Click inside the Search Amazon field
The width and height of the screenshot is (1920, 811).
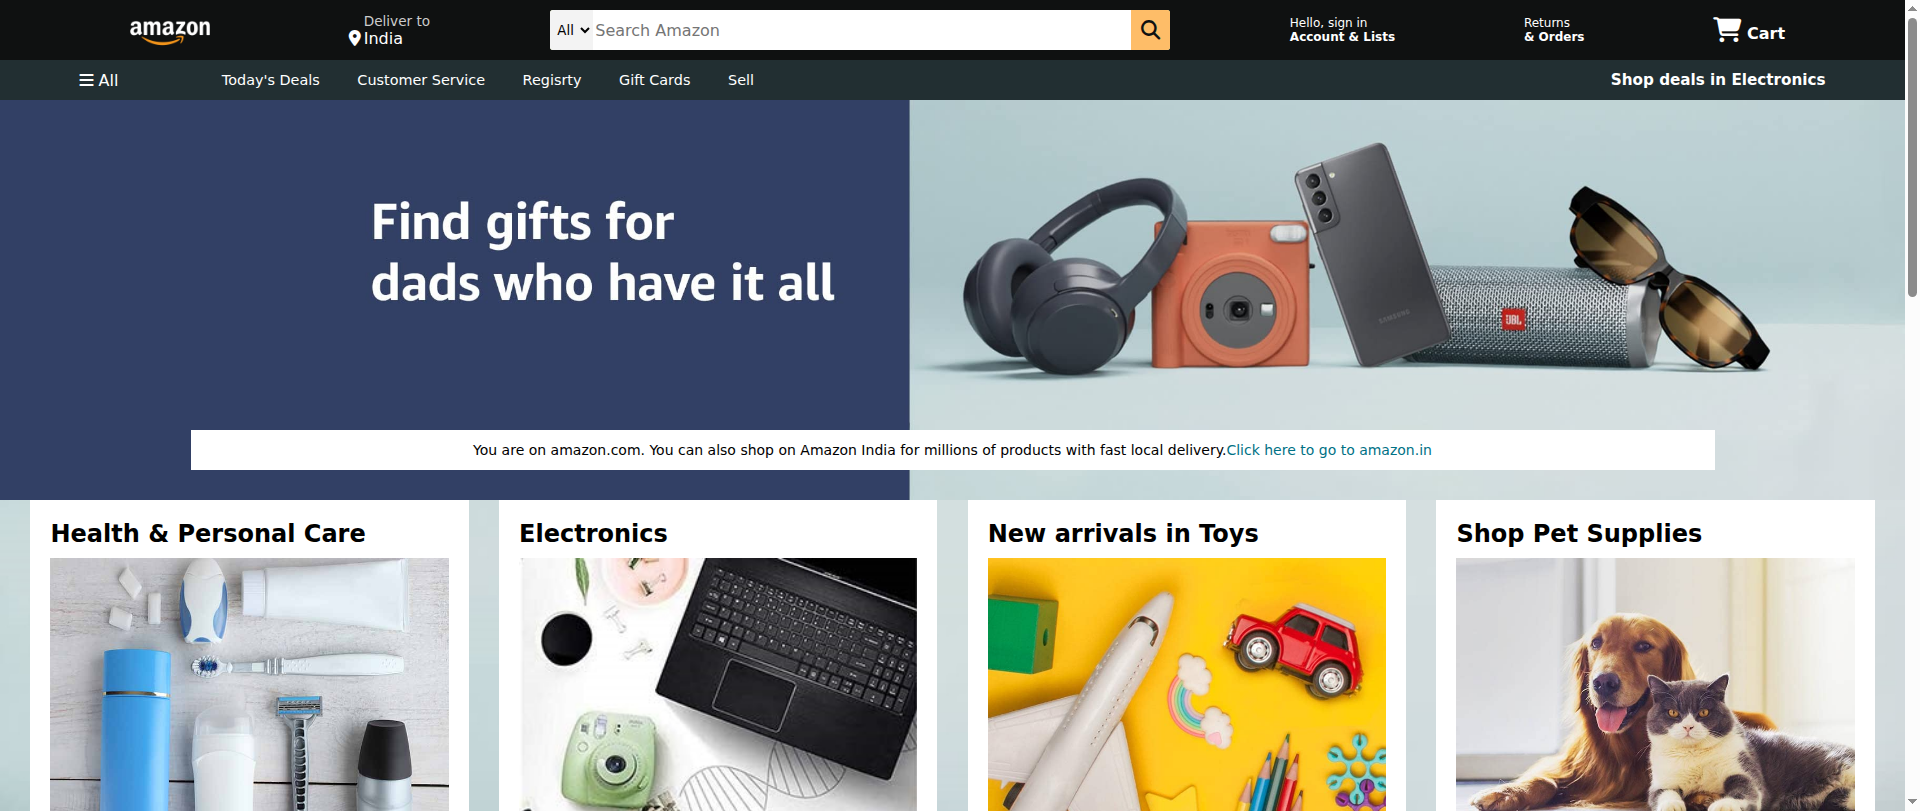(x=860, y=30)
